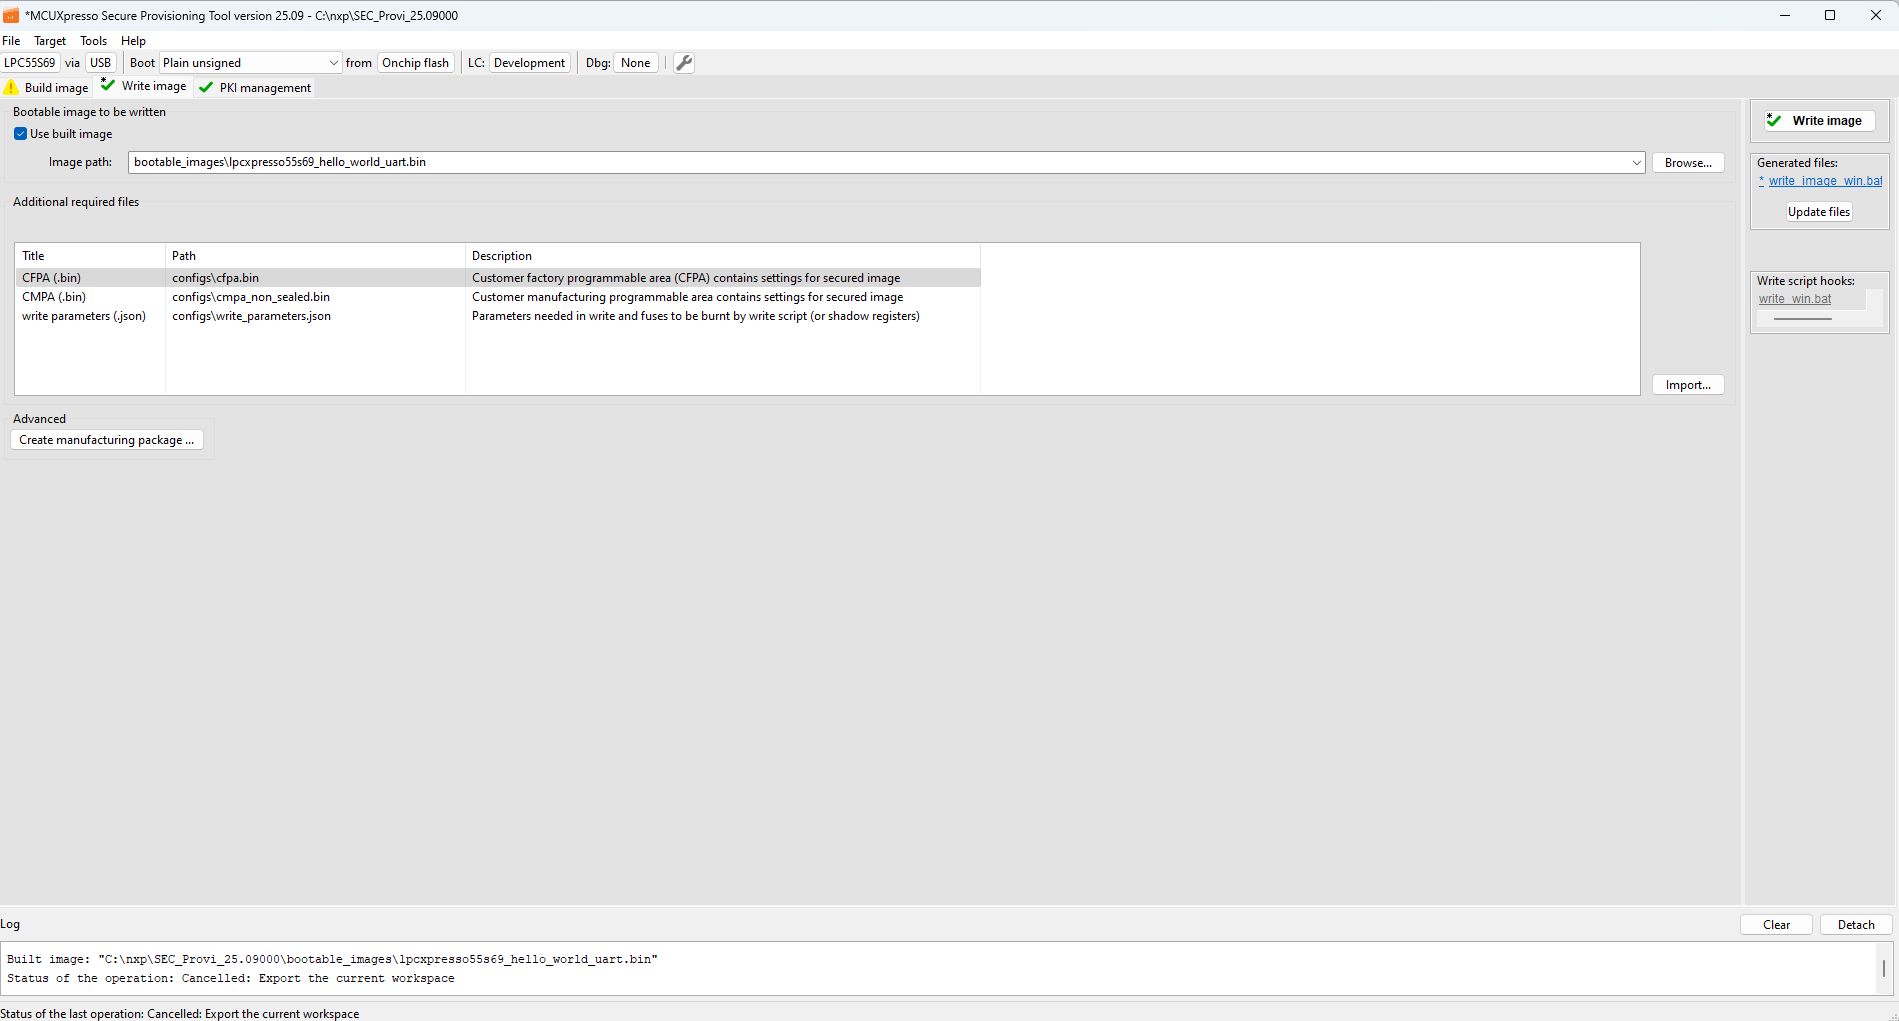This screenshot has width=1899, height=1021.
Task: Click the Build image warning triangle icon
Action: pos(12,88)
